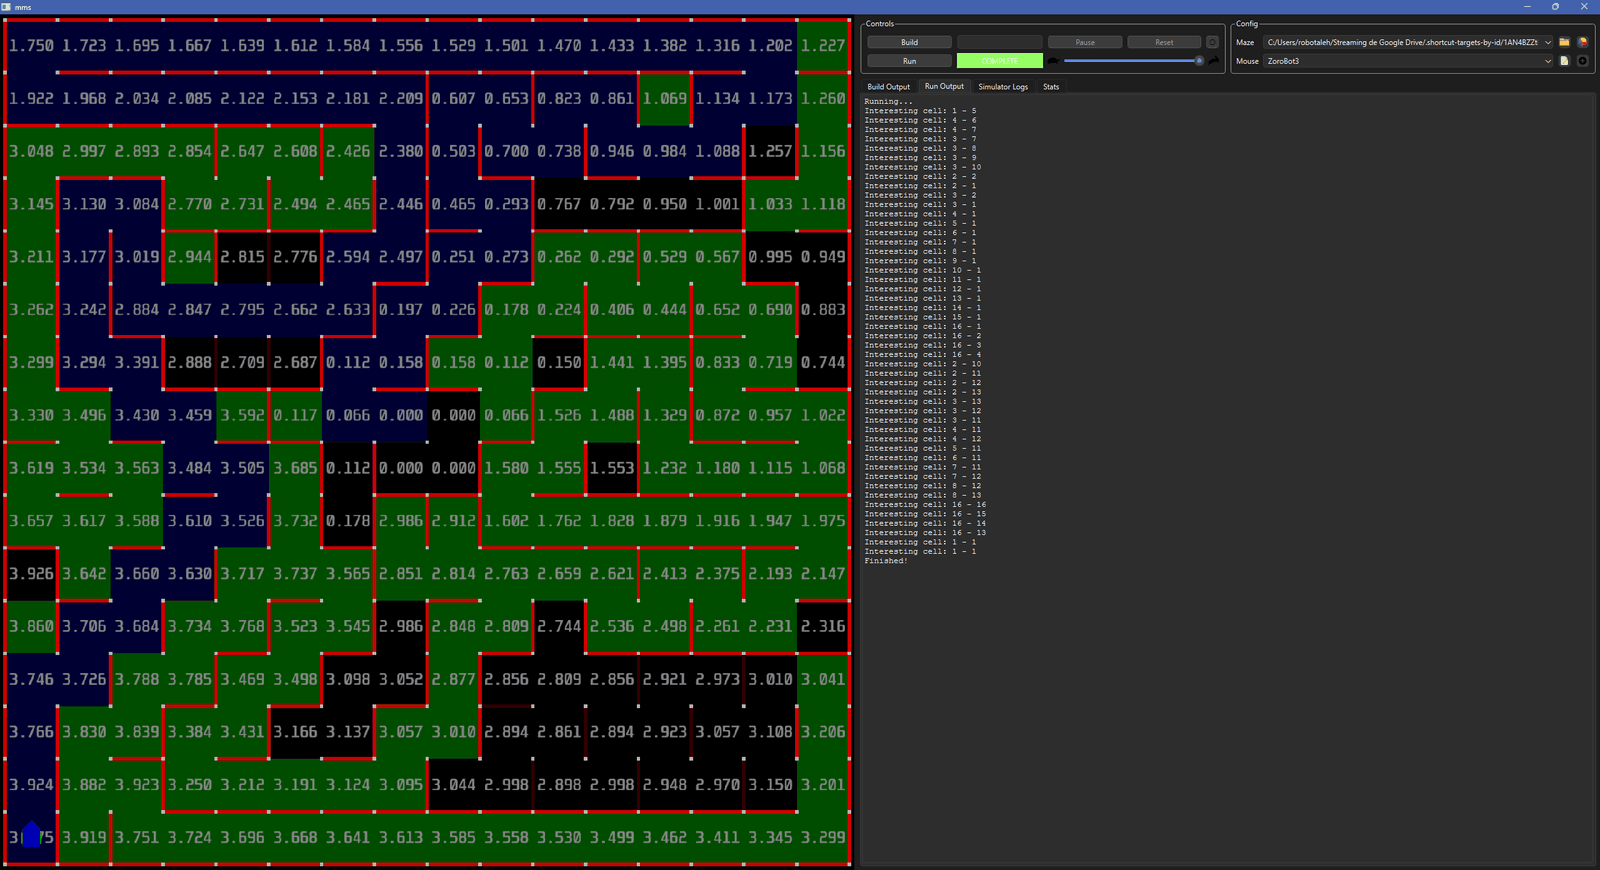Screen dimensions: 1600x870
Task: Click the green COMPLETE status bar
Action: 999,61
